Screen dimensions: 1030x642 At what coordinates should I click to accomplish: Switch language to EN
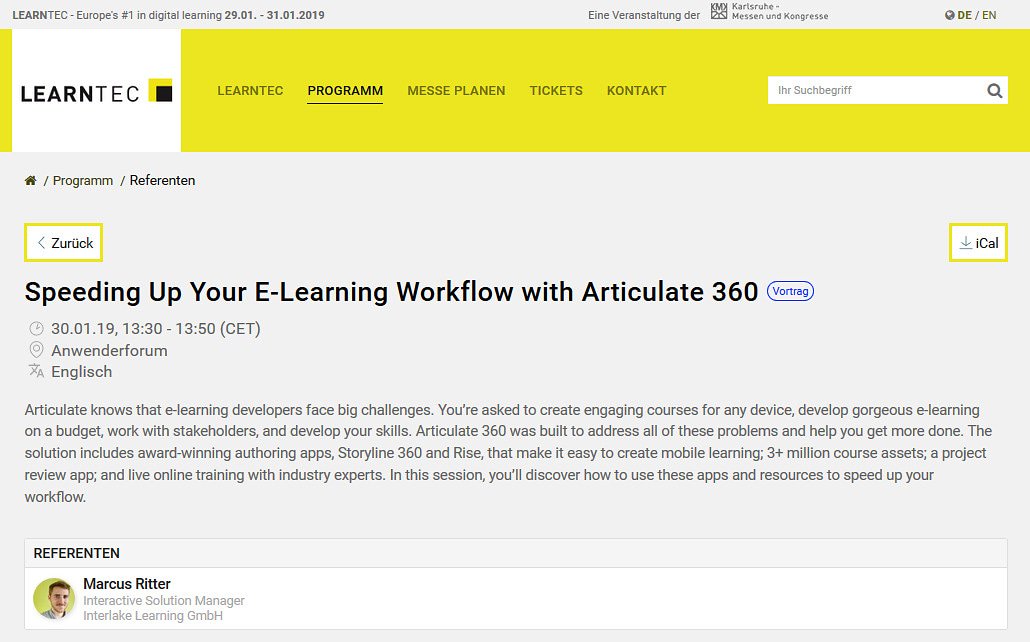pyautogui.click(x=989, y=15)
